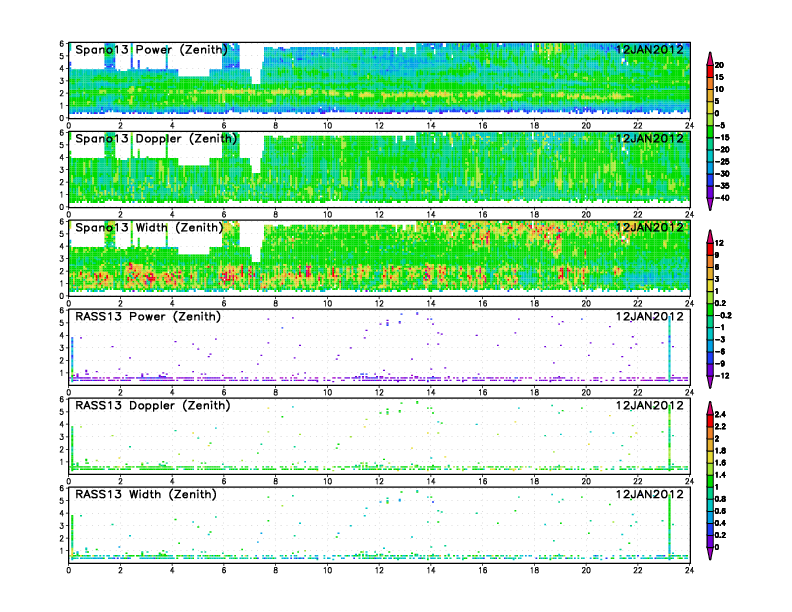
Task: Click the "1.8" label on the bottom color bar
Action: click(720, 451)
